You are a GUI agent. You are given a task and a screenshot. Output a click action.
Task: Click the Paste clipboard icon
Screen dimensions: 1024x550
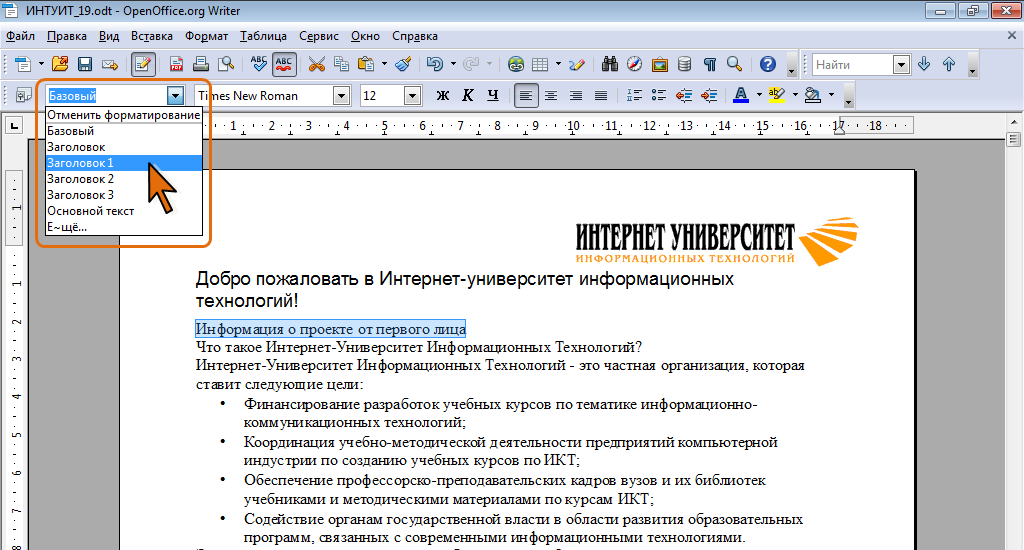366,64
